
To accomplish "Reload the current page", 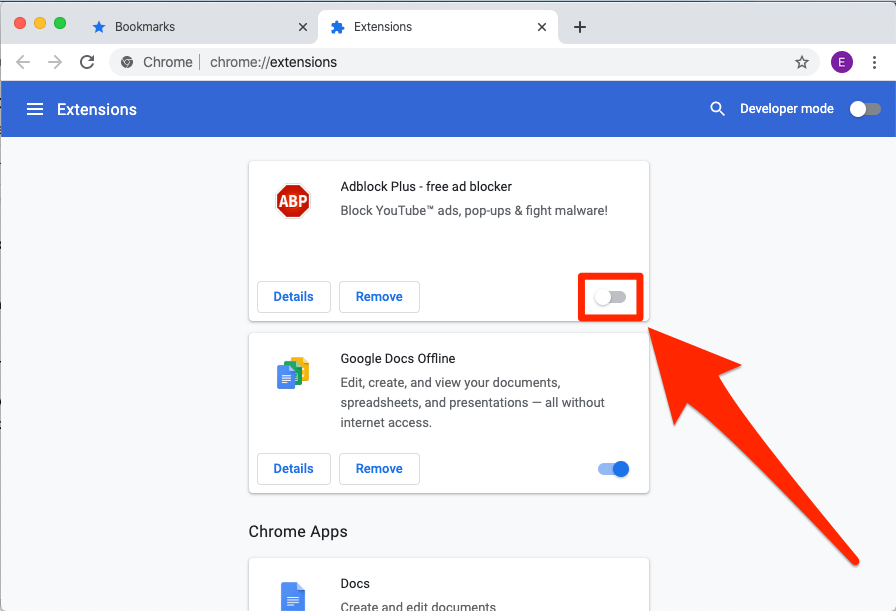I will coord(87,62).
